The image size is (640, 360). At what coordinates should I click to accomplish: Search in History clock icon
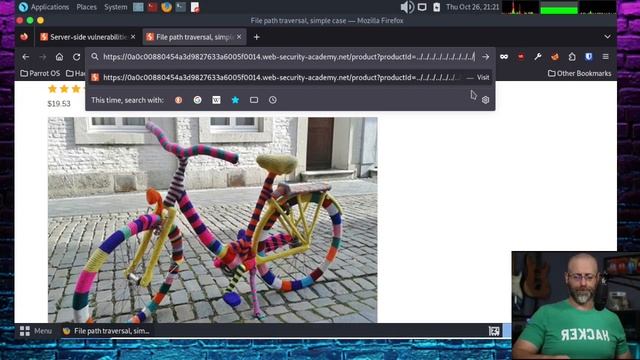273,100
